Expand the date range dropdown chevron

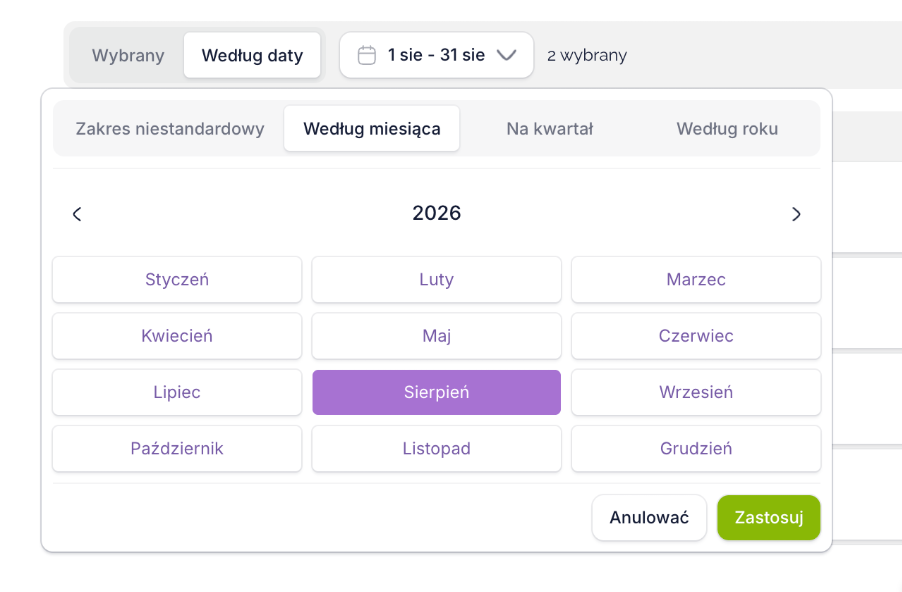tap(506, 55)
